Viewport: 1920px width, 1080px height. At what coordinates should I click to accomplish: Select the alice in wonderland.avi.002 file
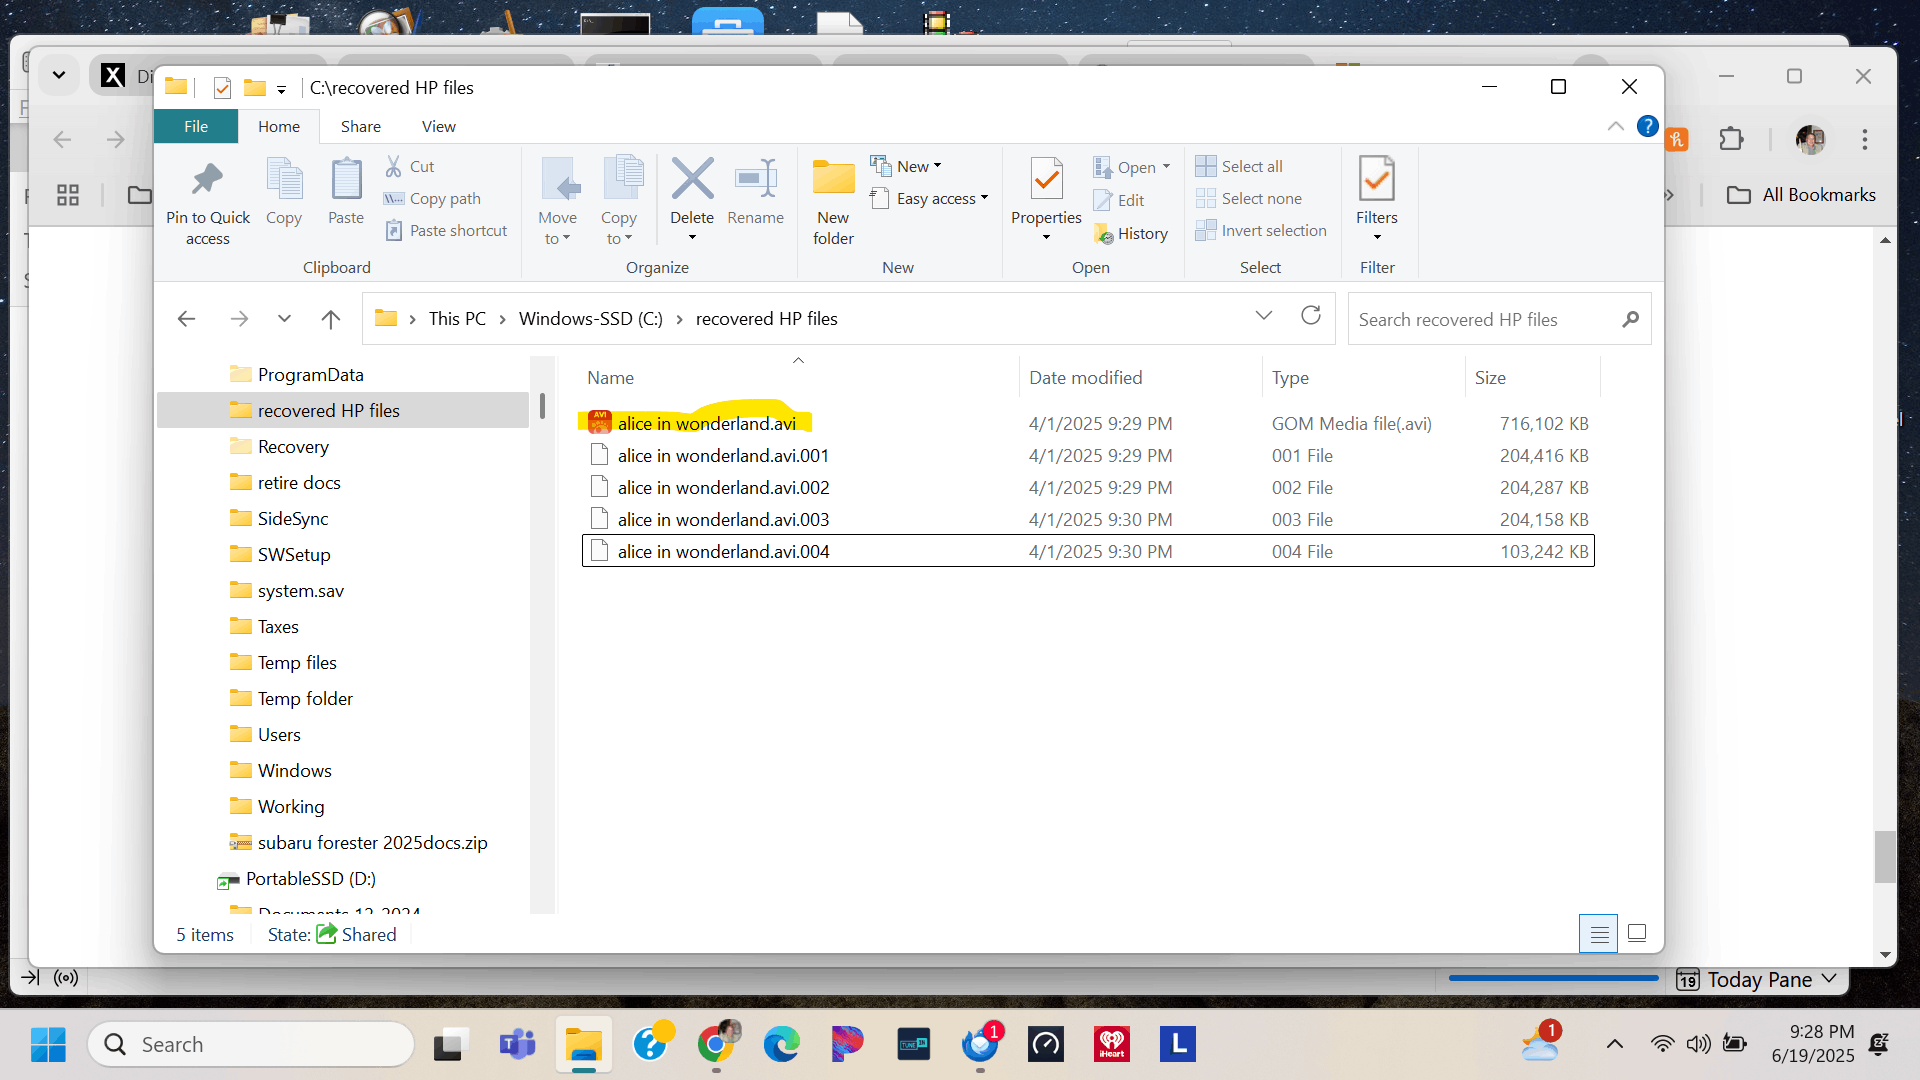click(x=723, y=488)
